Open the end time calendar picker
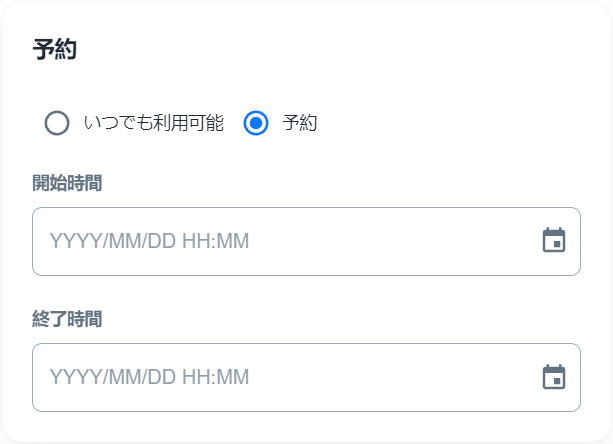The height and width of the screenshot is (444, 613). (x=554, y=377)
